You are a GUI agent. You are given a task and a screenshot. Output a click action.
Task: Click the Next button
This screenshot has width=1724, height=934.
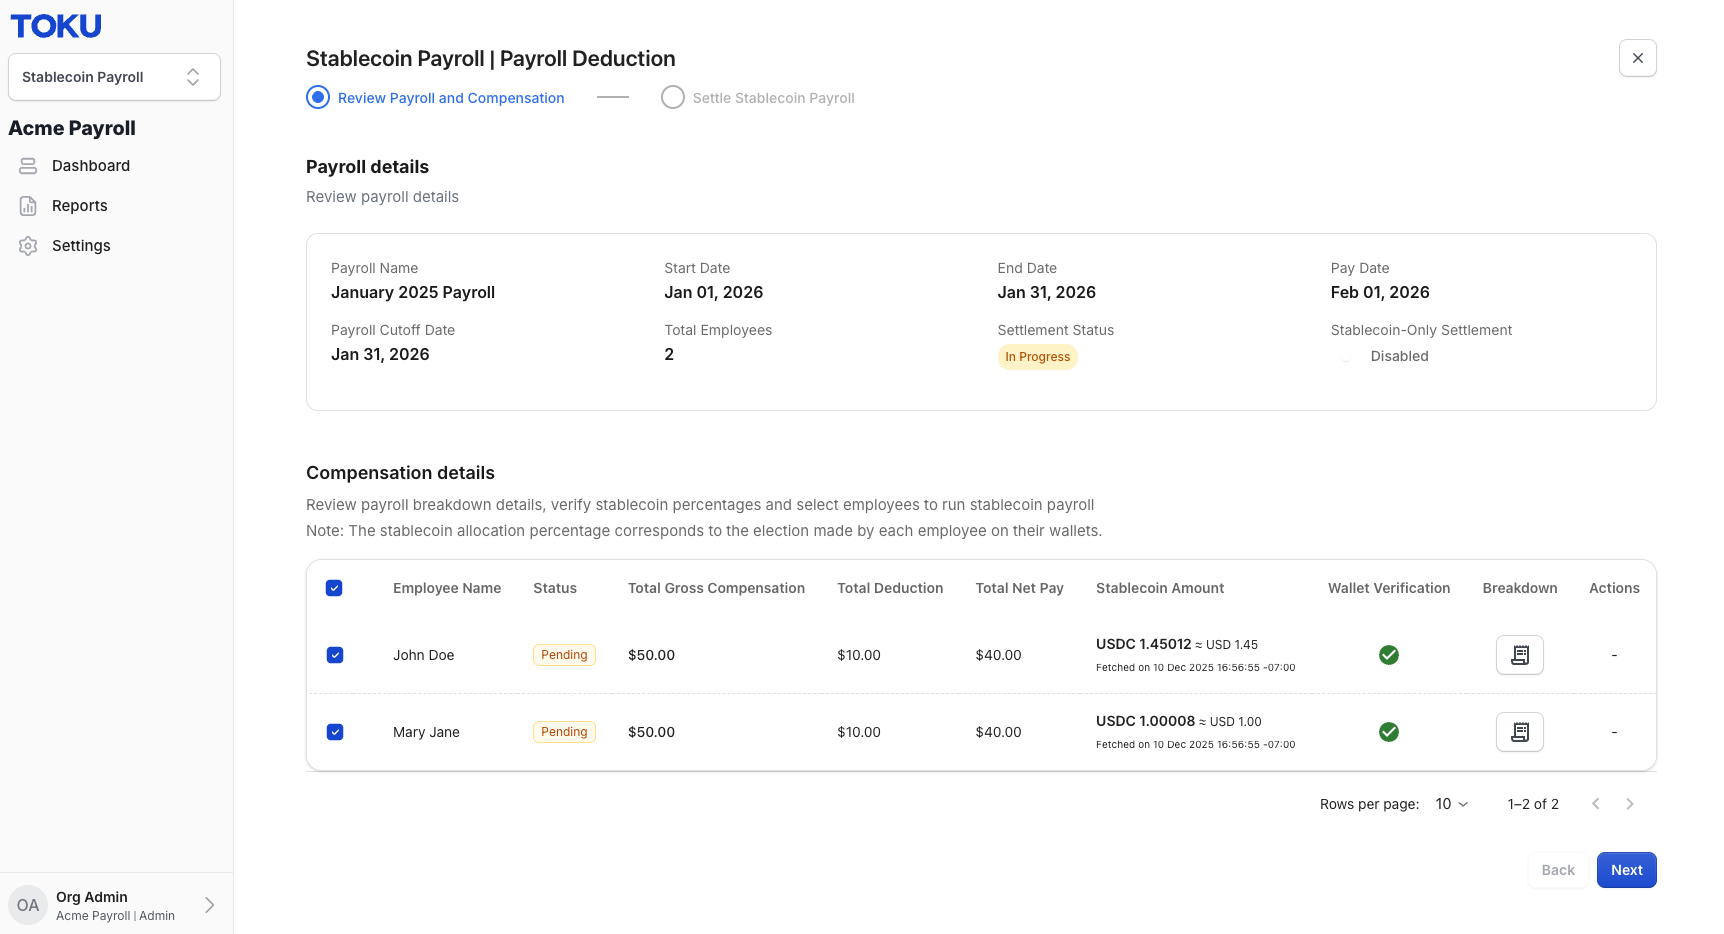click(1626, 870)
